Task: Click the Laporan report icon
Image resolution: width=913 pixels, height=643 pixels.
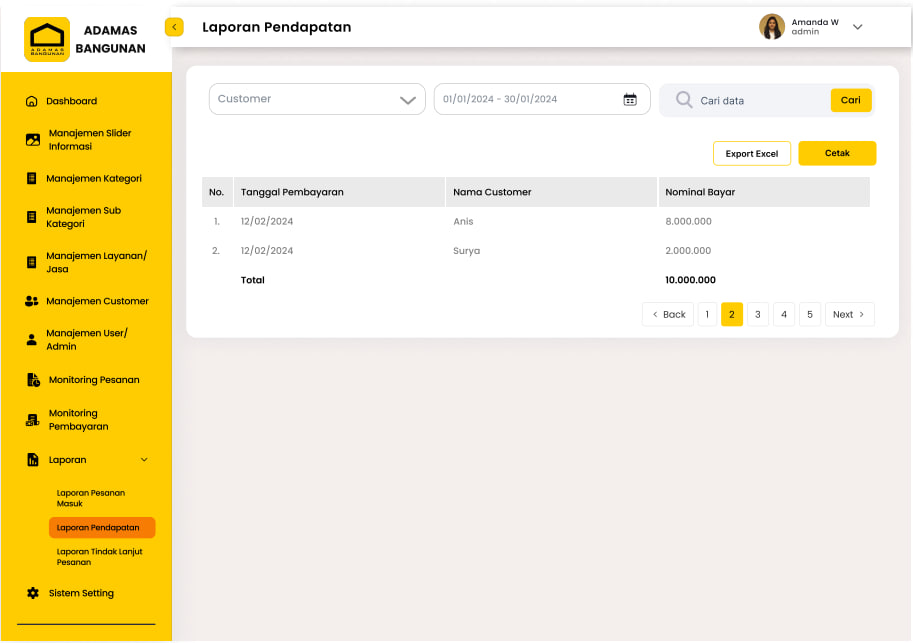Action: click(x=33, y=460)
